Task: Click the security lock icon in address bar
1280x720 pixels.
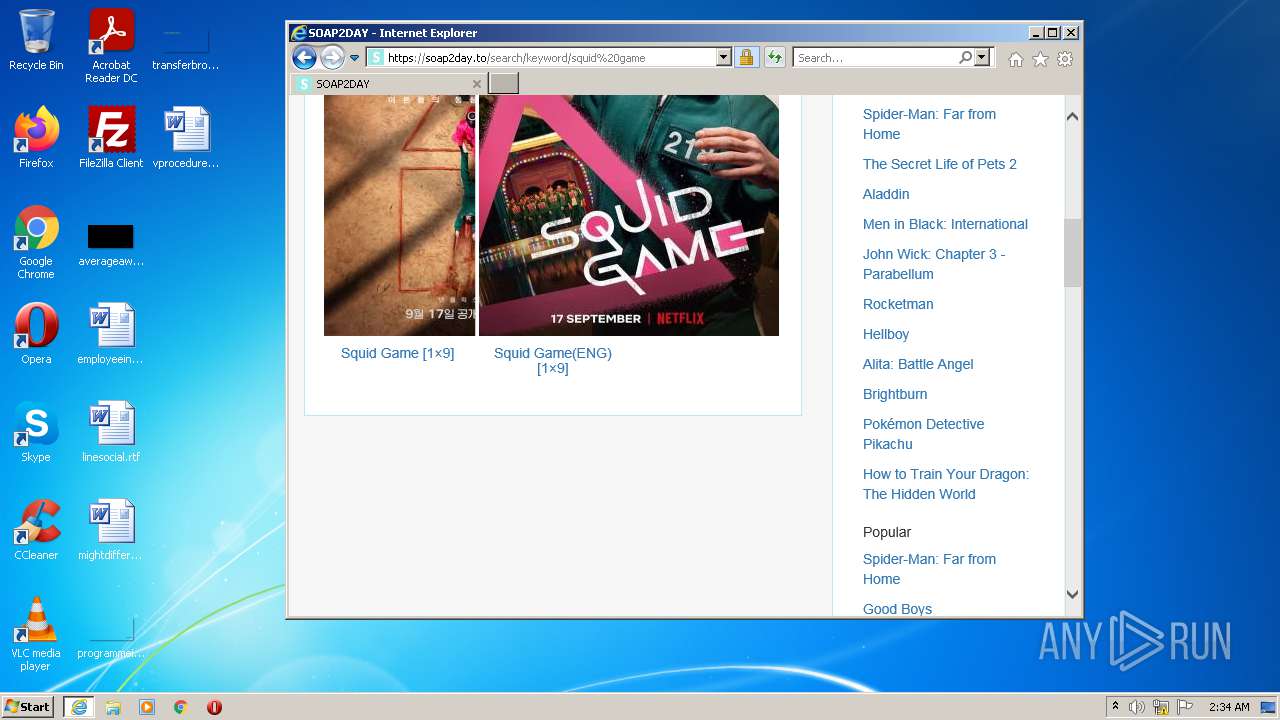Action: coord(746,58)
